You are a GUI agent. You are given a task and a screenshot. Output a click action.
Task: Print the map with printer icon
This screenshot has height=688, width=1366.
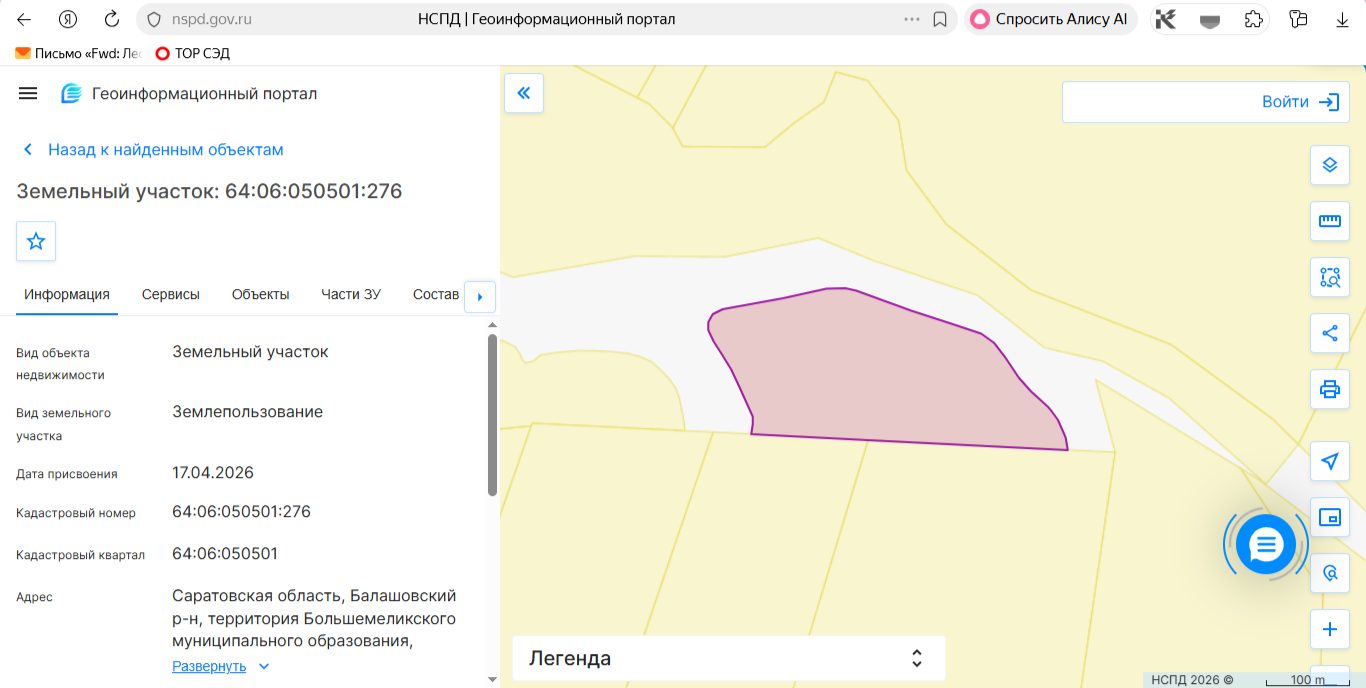pos(1330,389)
